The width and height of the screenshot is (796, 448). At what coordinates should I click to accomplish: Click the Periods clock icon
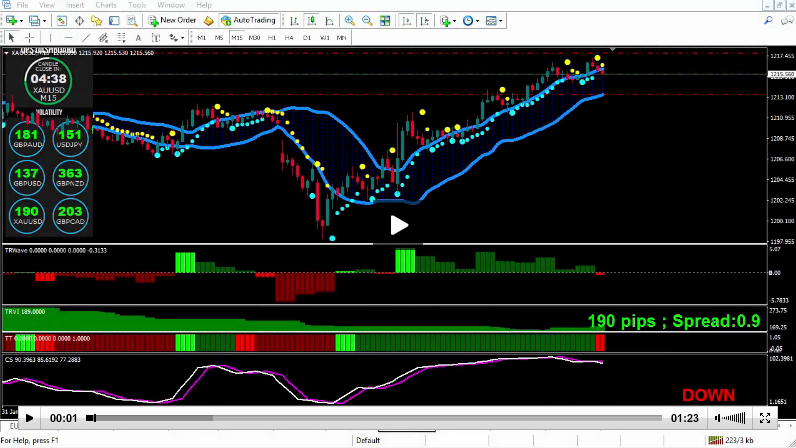[468, 21]
